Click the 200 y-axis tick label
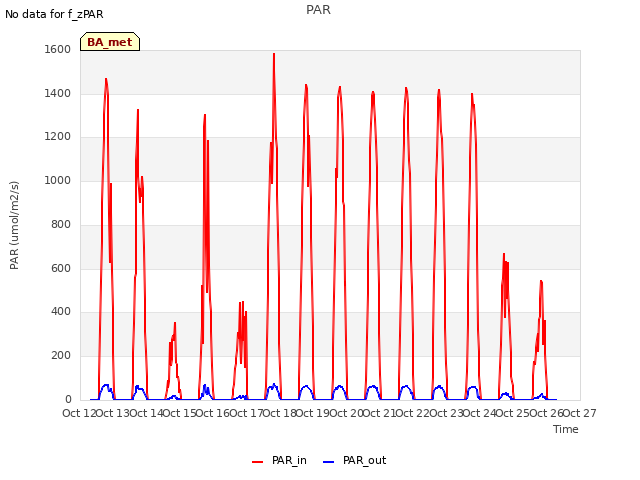 click(61, 356)
